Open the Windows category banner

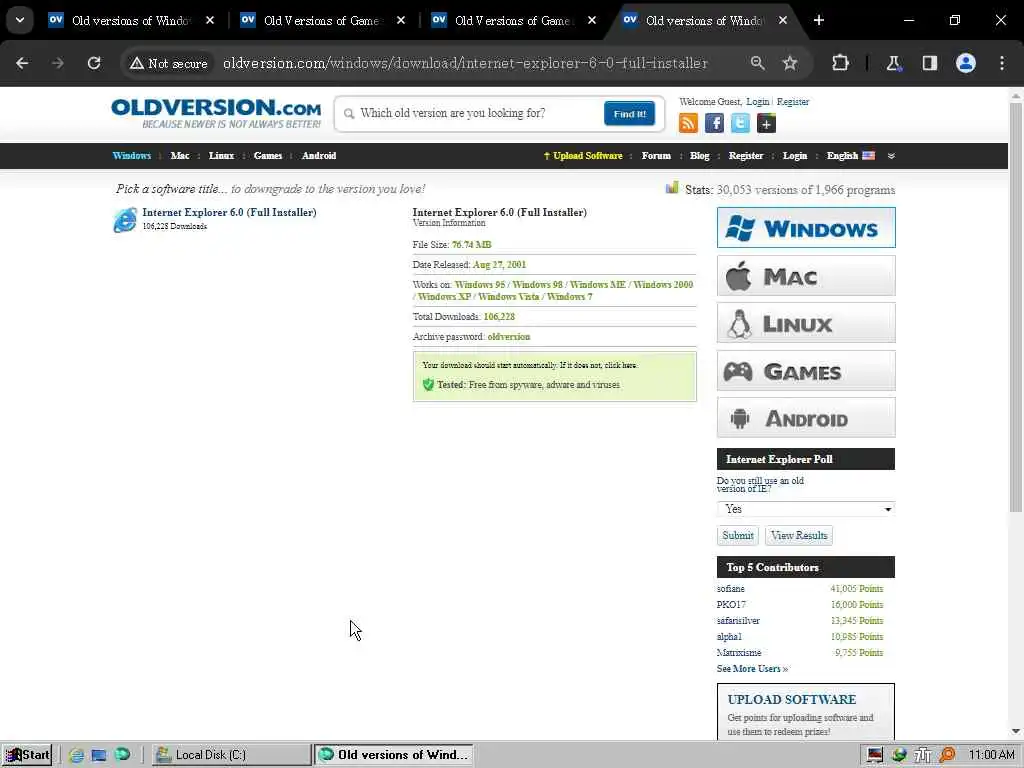(x=806, y=227)
